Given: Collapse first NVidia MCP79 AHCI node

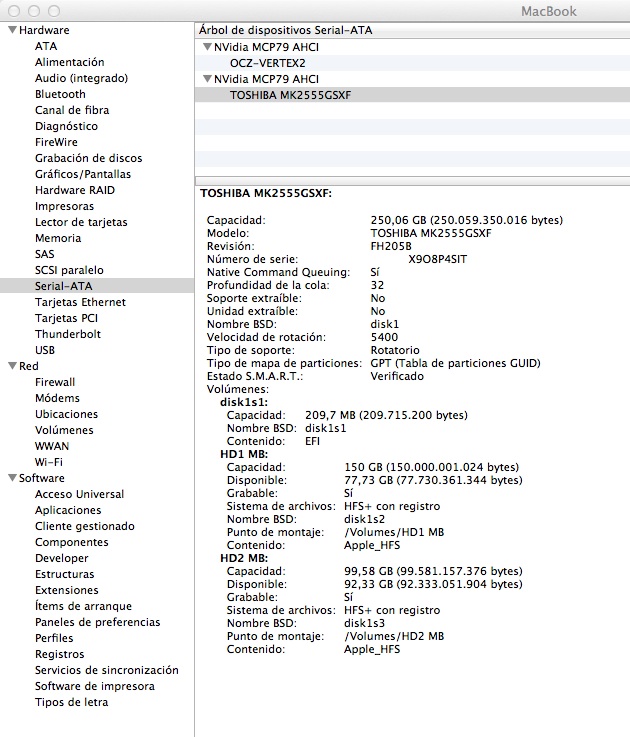Looking at the screenshot, I should click(206, 47).
